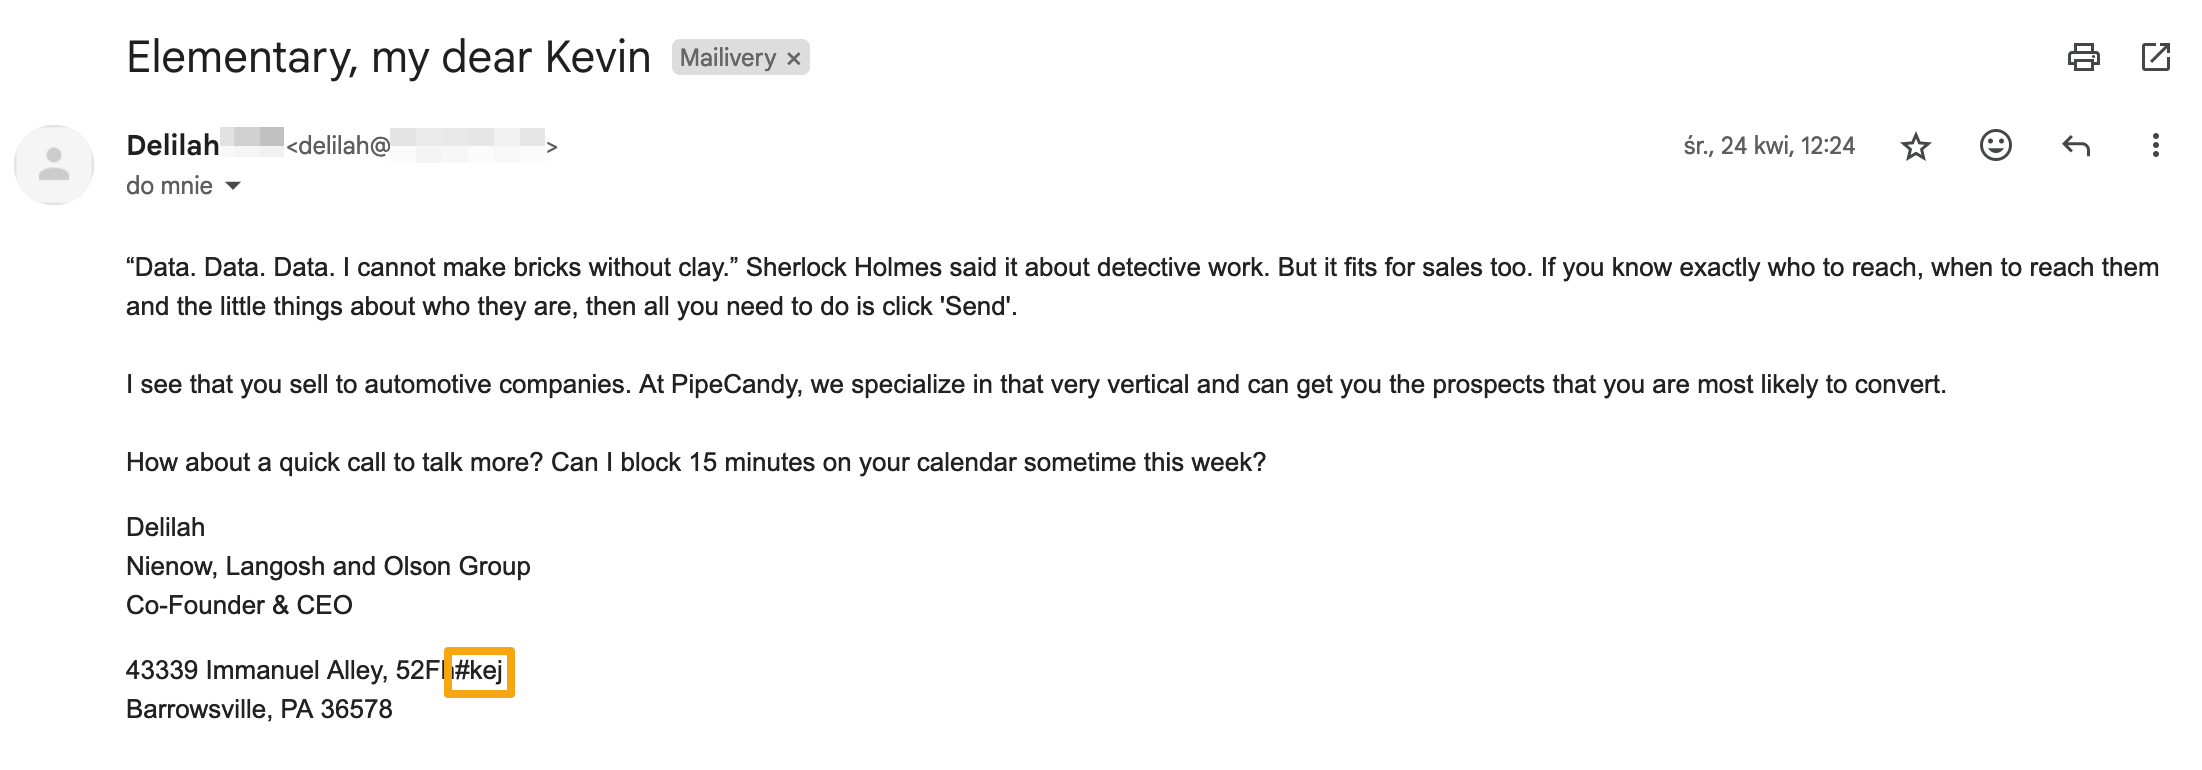This screenshot has height=770, width=2202.
Task: Open the three-dot More options menu
Action: click(x=2155, y=146)
